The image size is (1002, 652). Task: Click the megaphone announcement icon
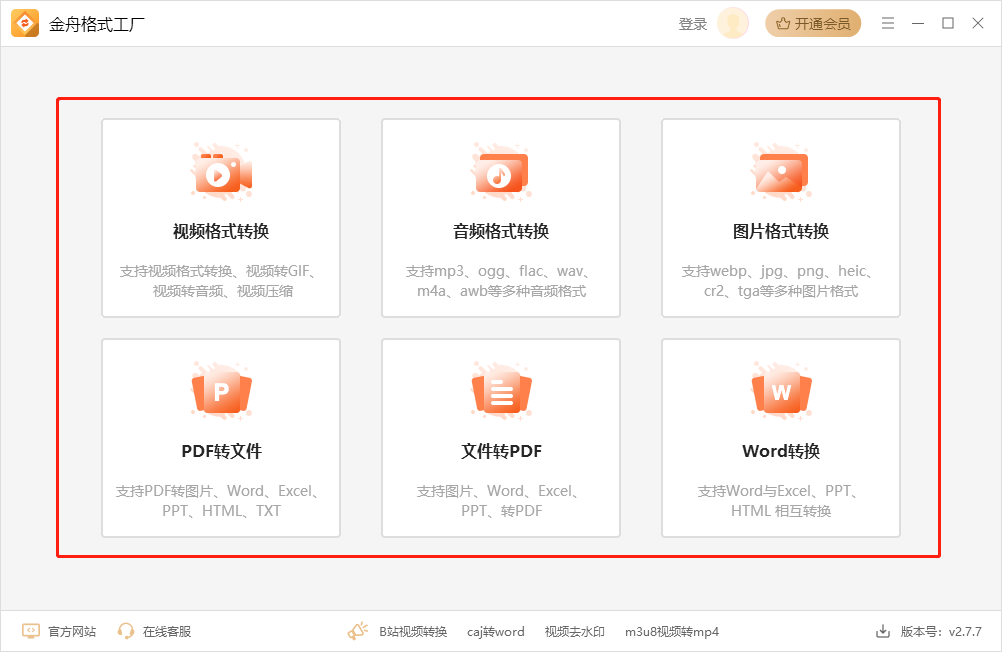[x=358, y=631]
